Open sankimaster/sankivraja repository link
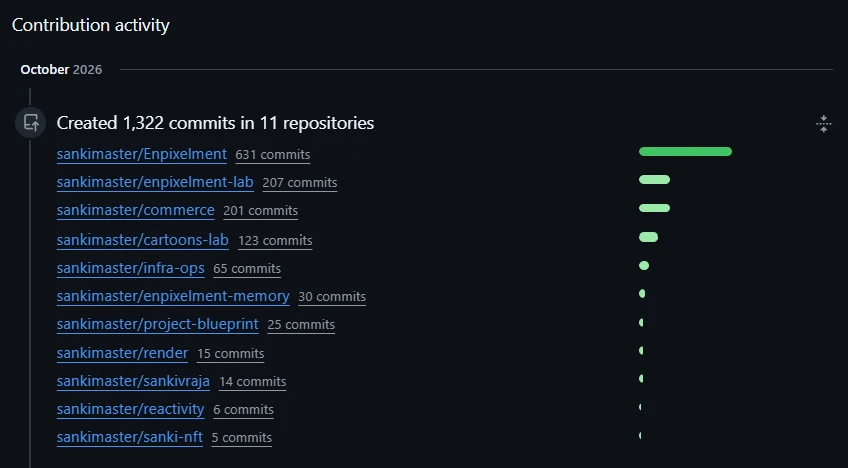This screenshot has height=468, width=848. (133, 381)
